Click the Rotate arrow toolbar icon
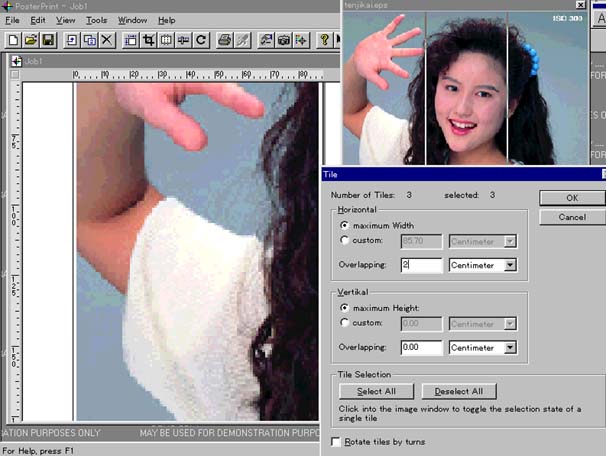Viewport: 606px width, 456px height. [x=201, y=40]
